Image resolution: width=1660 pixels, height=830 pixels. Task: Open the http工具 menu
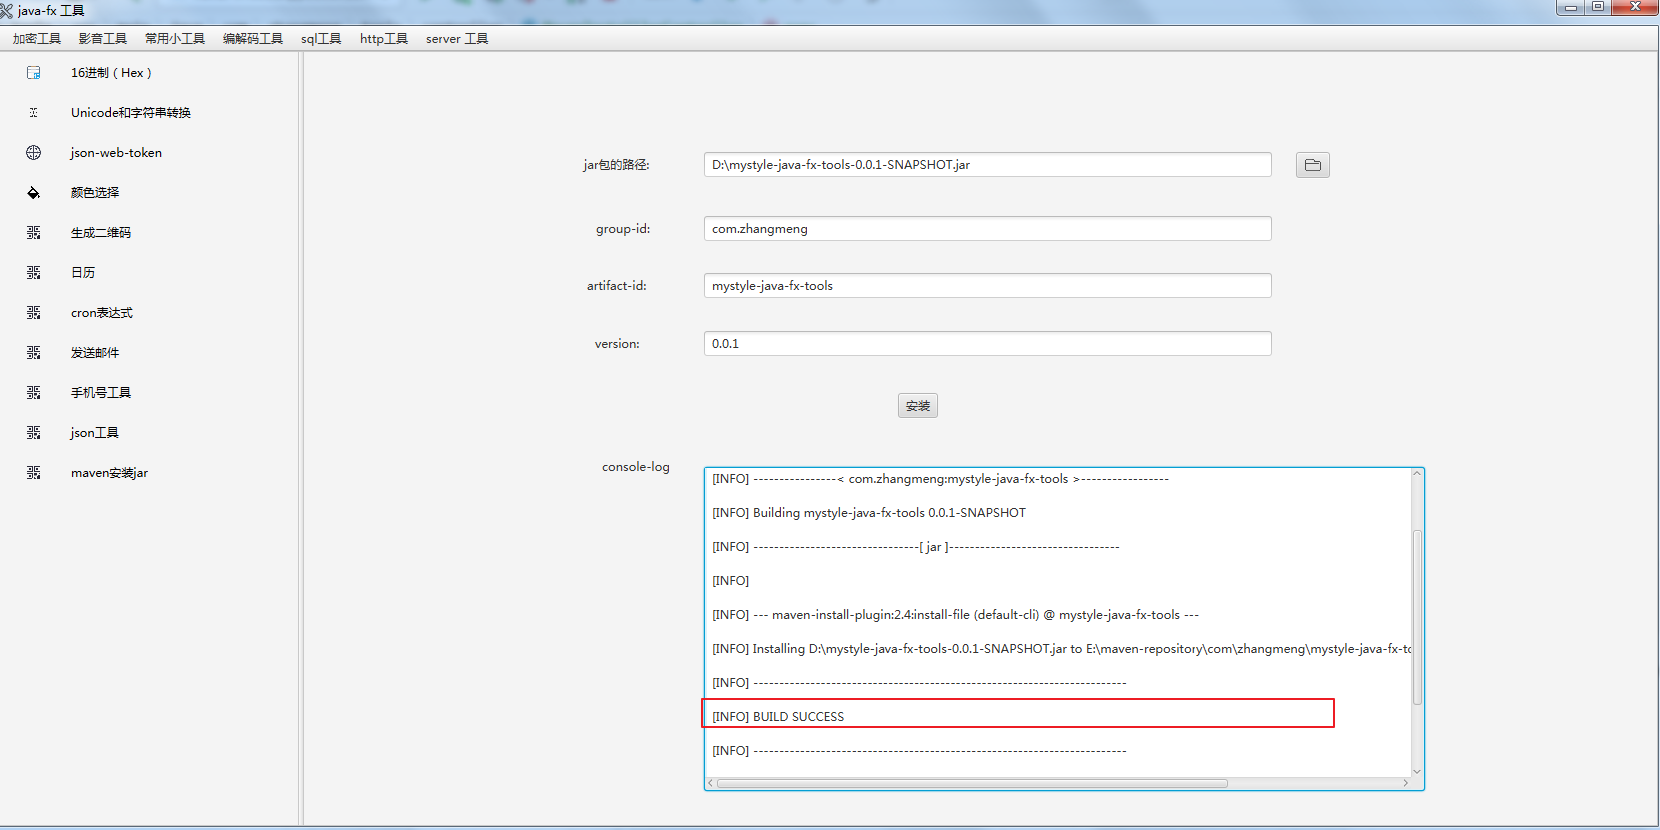point(384,39)
